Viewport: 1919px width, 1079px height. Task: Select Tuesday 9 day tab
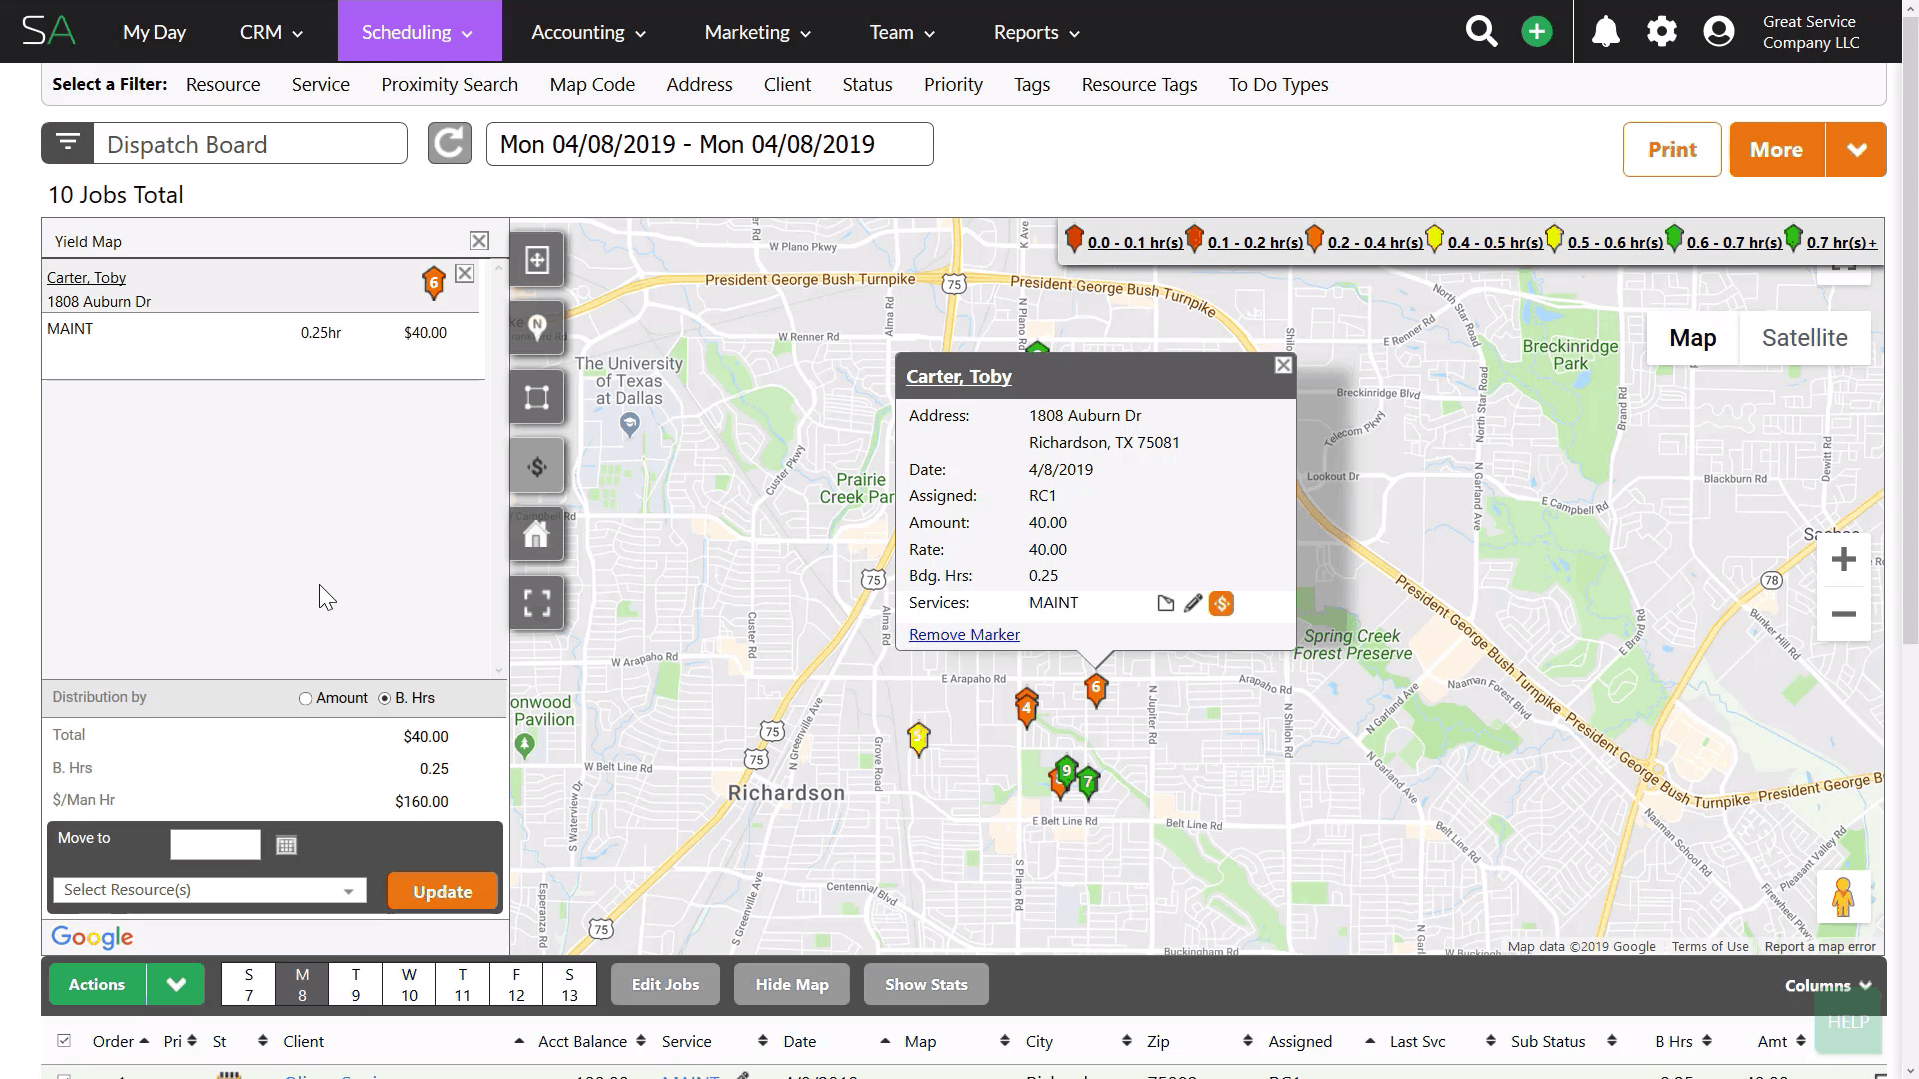[355, 985]
